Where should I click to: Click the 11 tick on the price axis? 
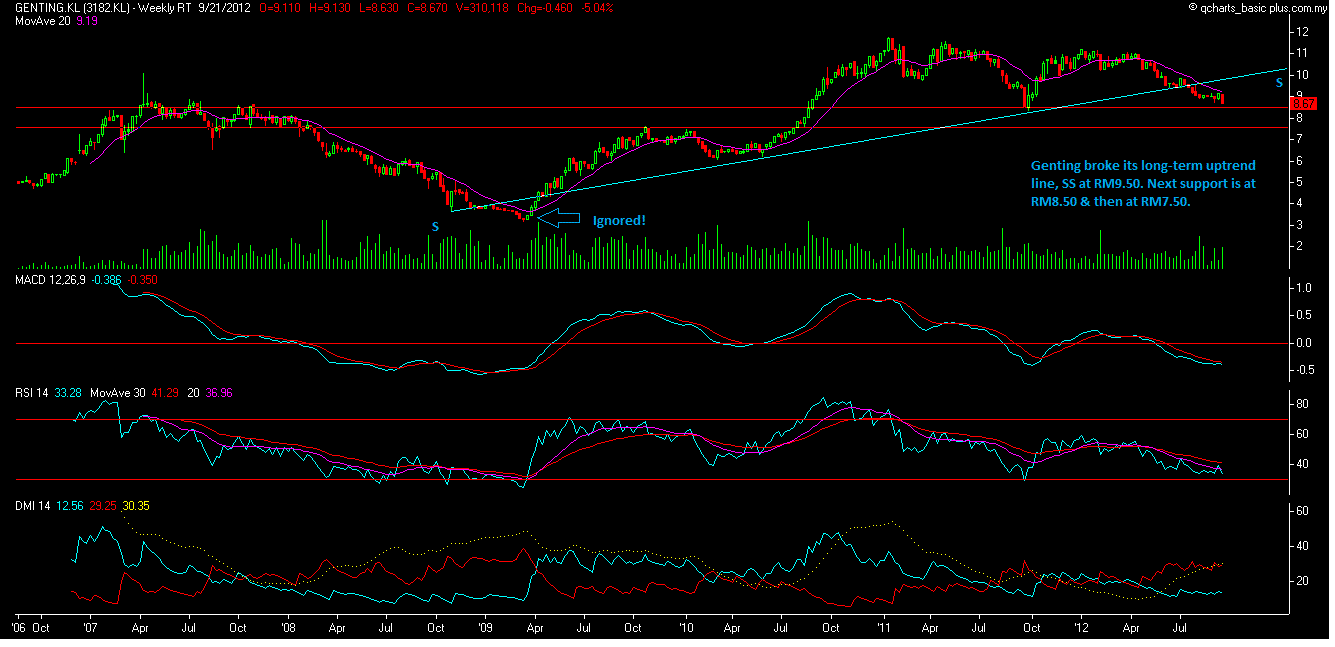coord(1304,53)
